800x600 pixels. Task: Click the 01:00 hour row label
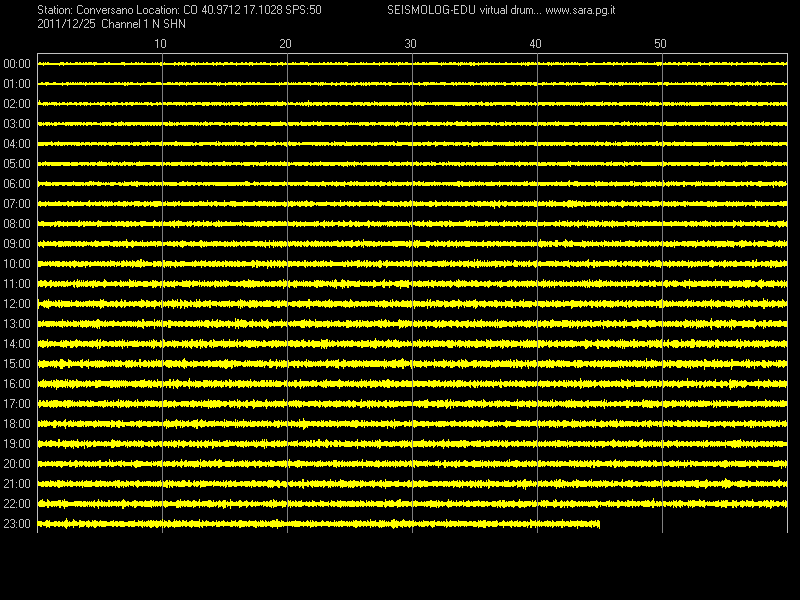click(x=17, y=84)
